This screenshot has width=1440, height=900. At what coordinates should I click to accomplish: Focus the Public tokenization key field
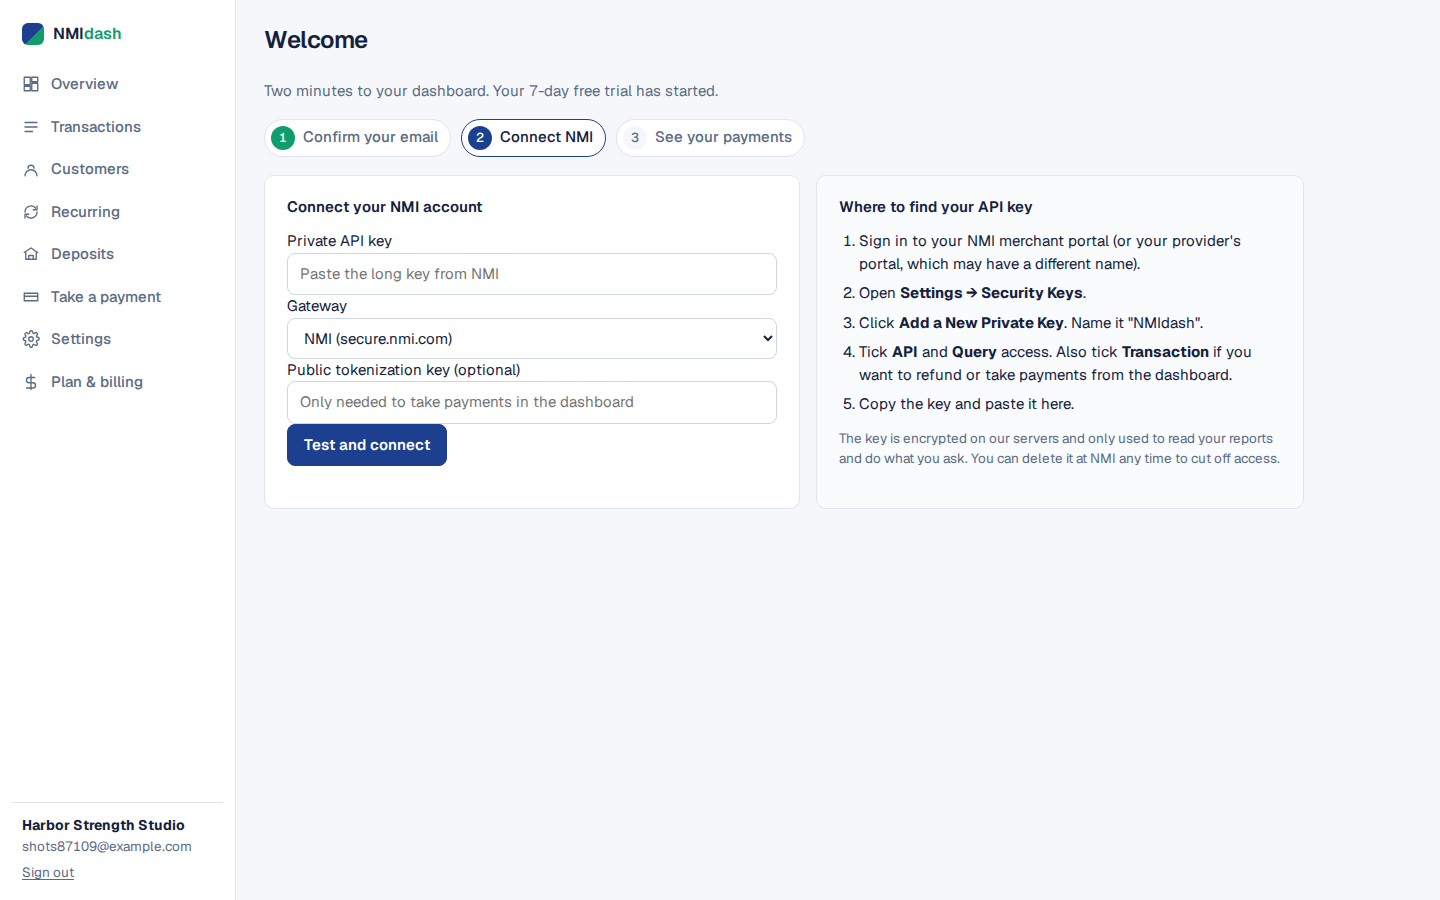pos(532,402)
